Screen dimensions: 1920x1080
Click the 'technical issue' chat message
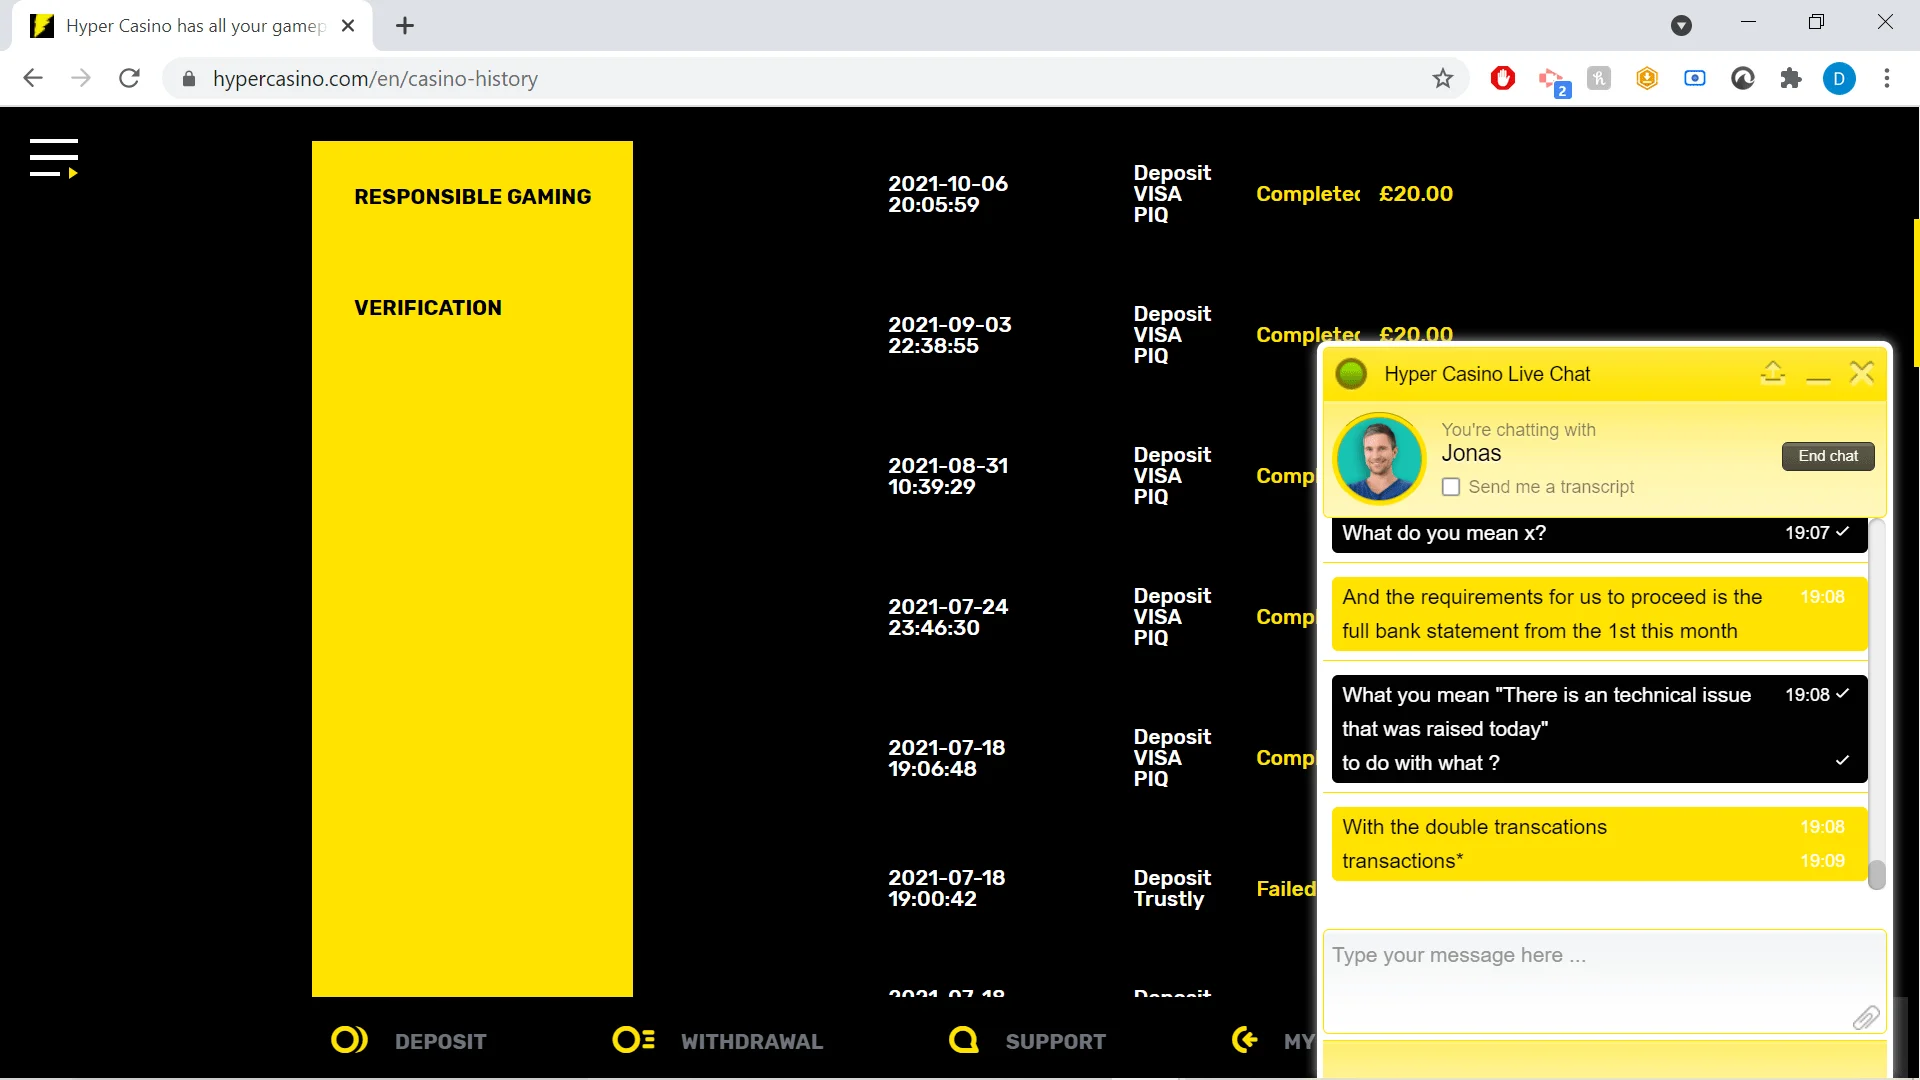click(1599, 729)
